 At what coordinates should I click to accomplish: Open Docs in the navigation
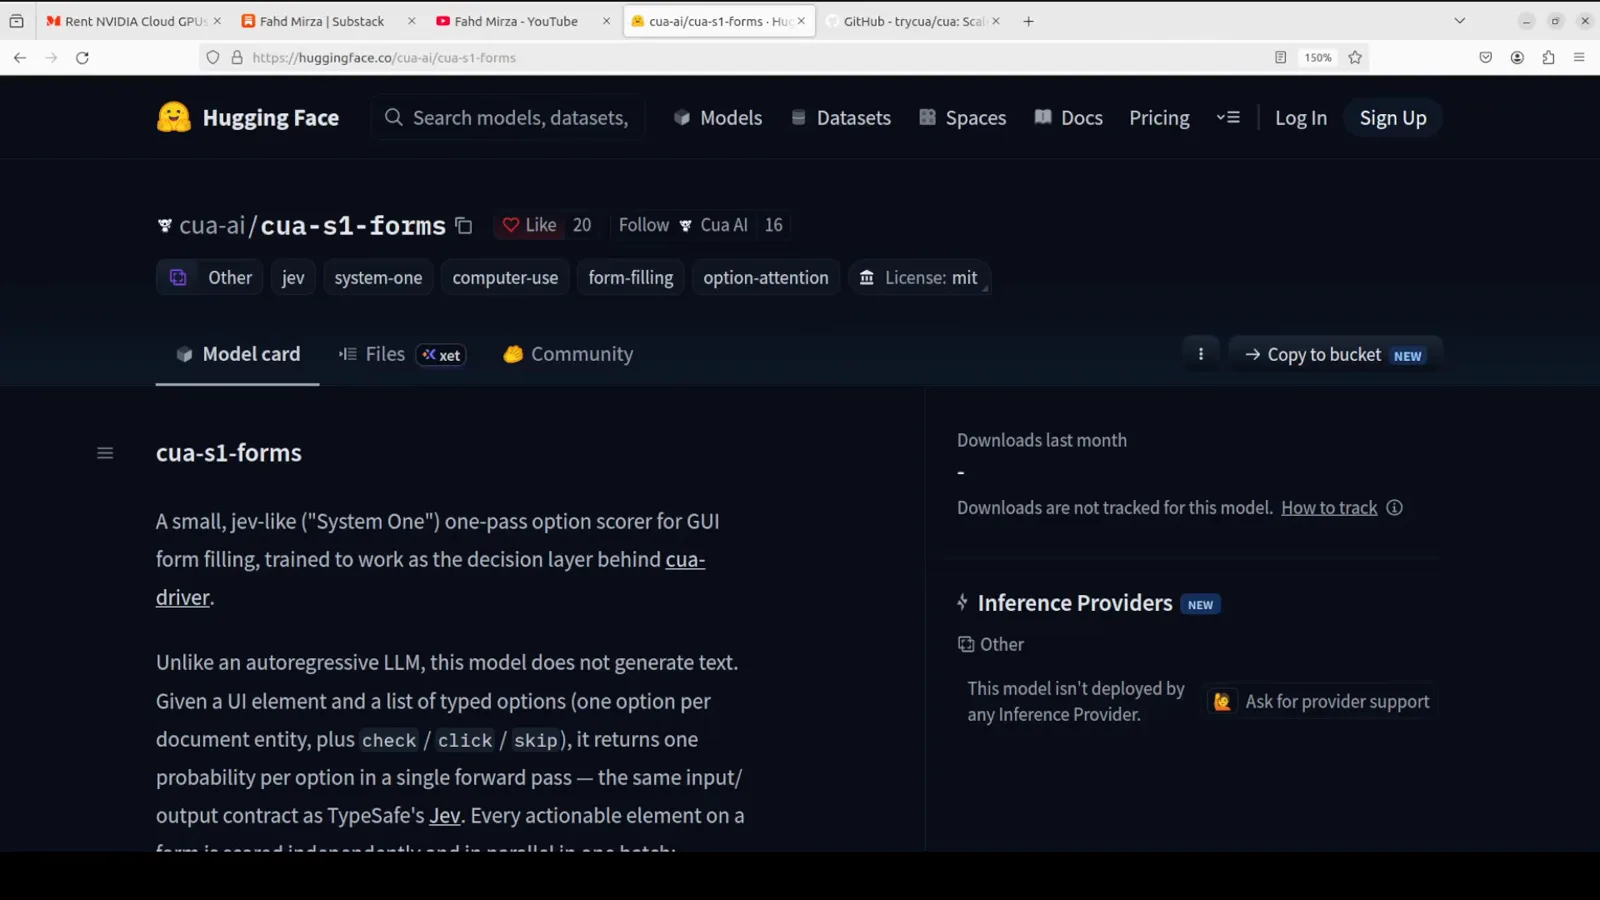[x=1068, y=118]
